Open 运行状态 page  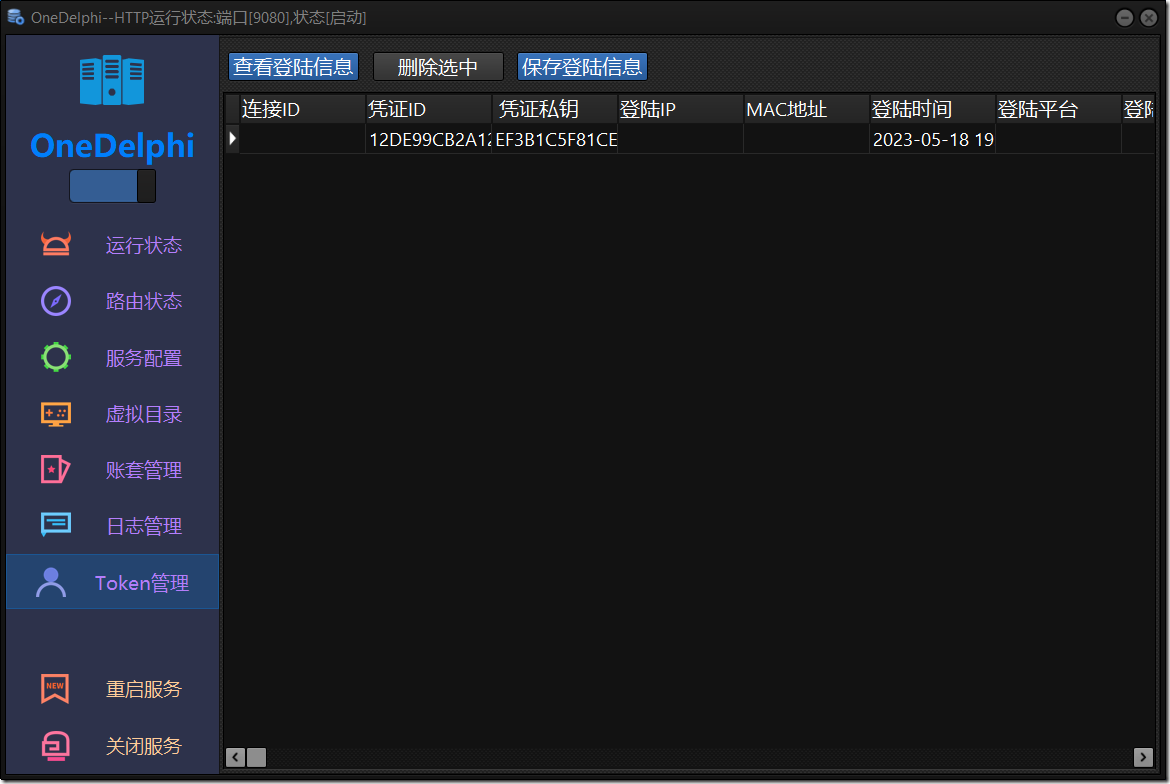point(144,245)
